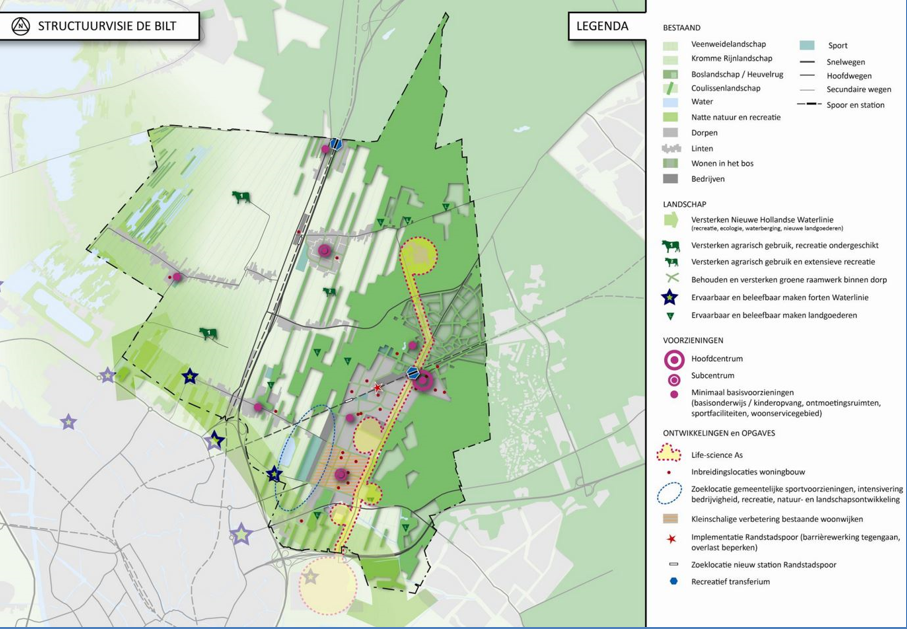Viewport: 907px width, 629px height.
Task: Click the VOORZIENINGEN section heading
Action: pos(693,341)
